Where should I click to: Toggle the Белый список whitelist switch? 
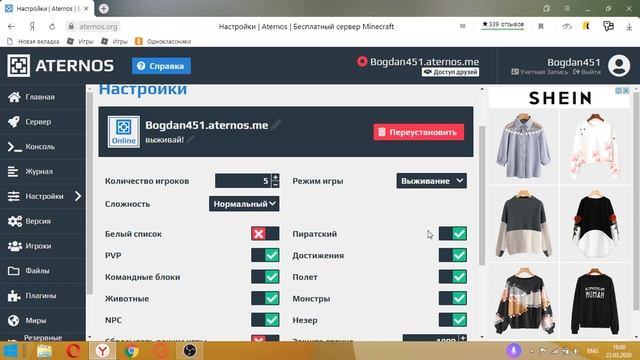pos(265,233)
